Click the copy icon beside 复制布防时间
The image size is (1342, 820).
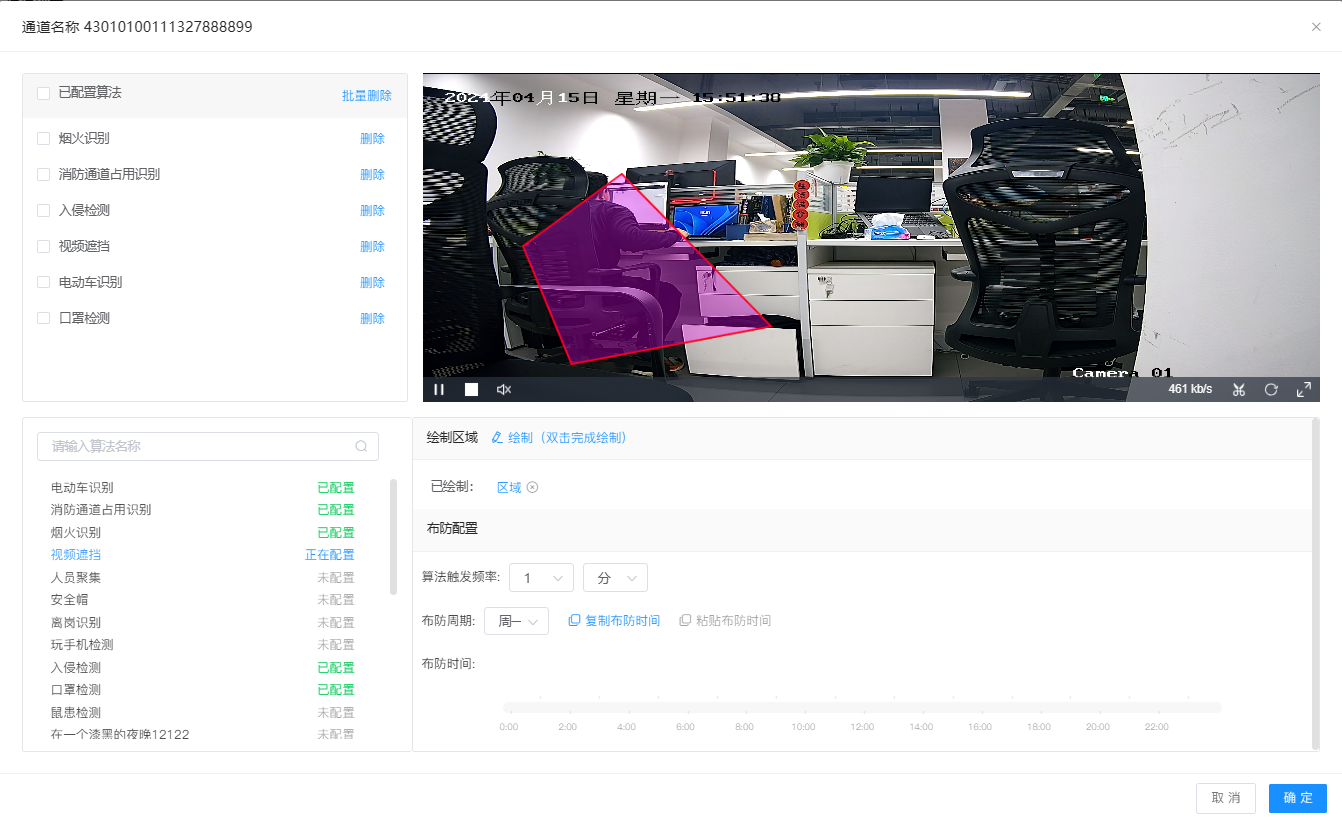click(x=574, y=621)
